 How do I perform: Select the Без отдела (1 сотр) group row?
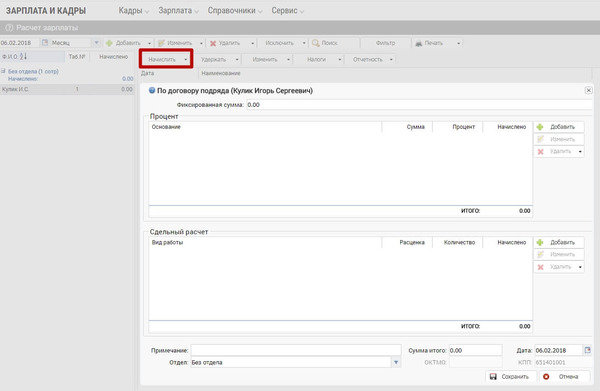click(67, 75)
